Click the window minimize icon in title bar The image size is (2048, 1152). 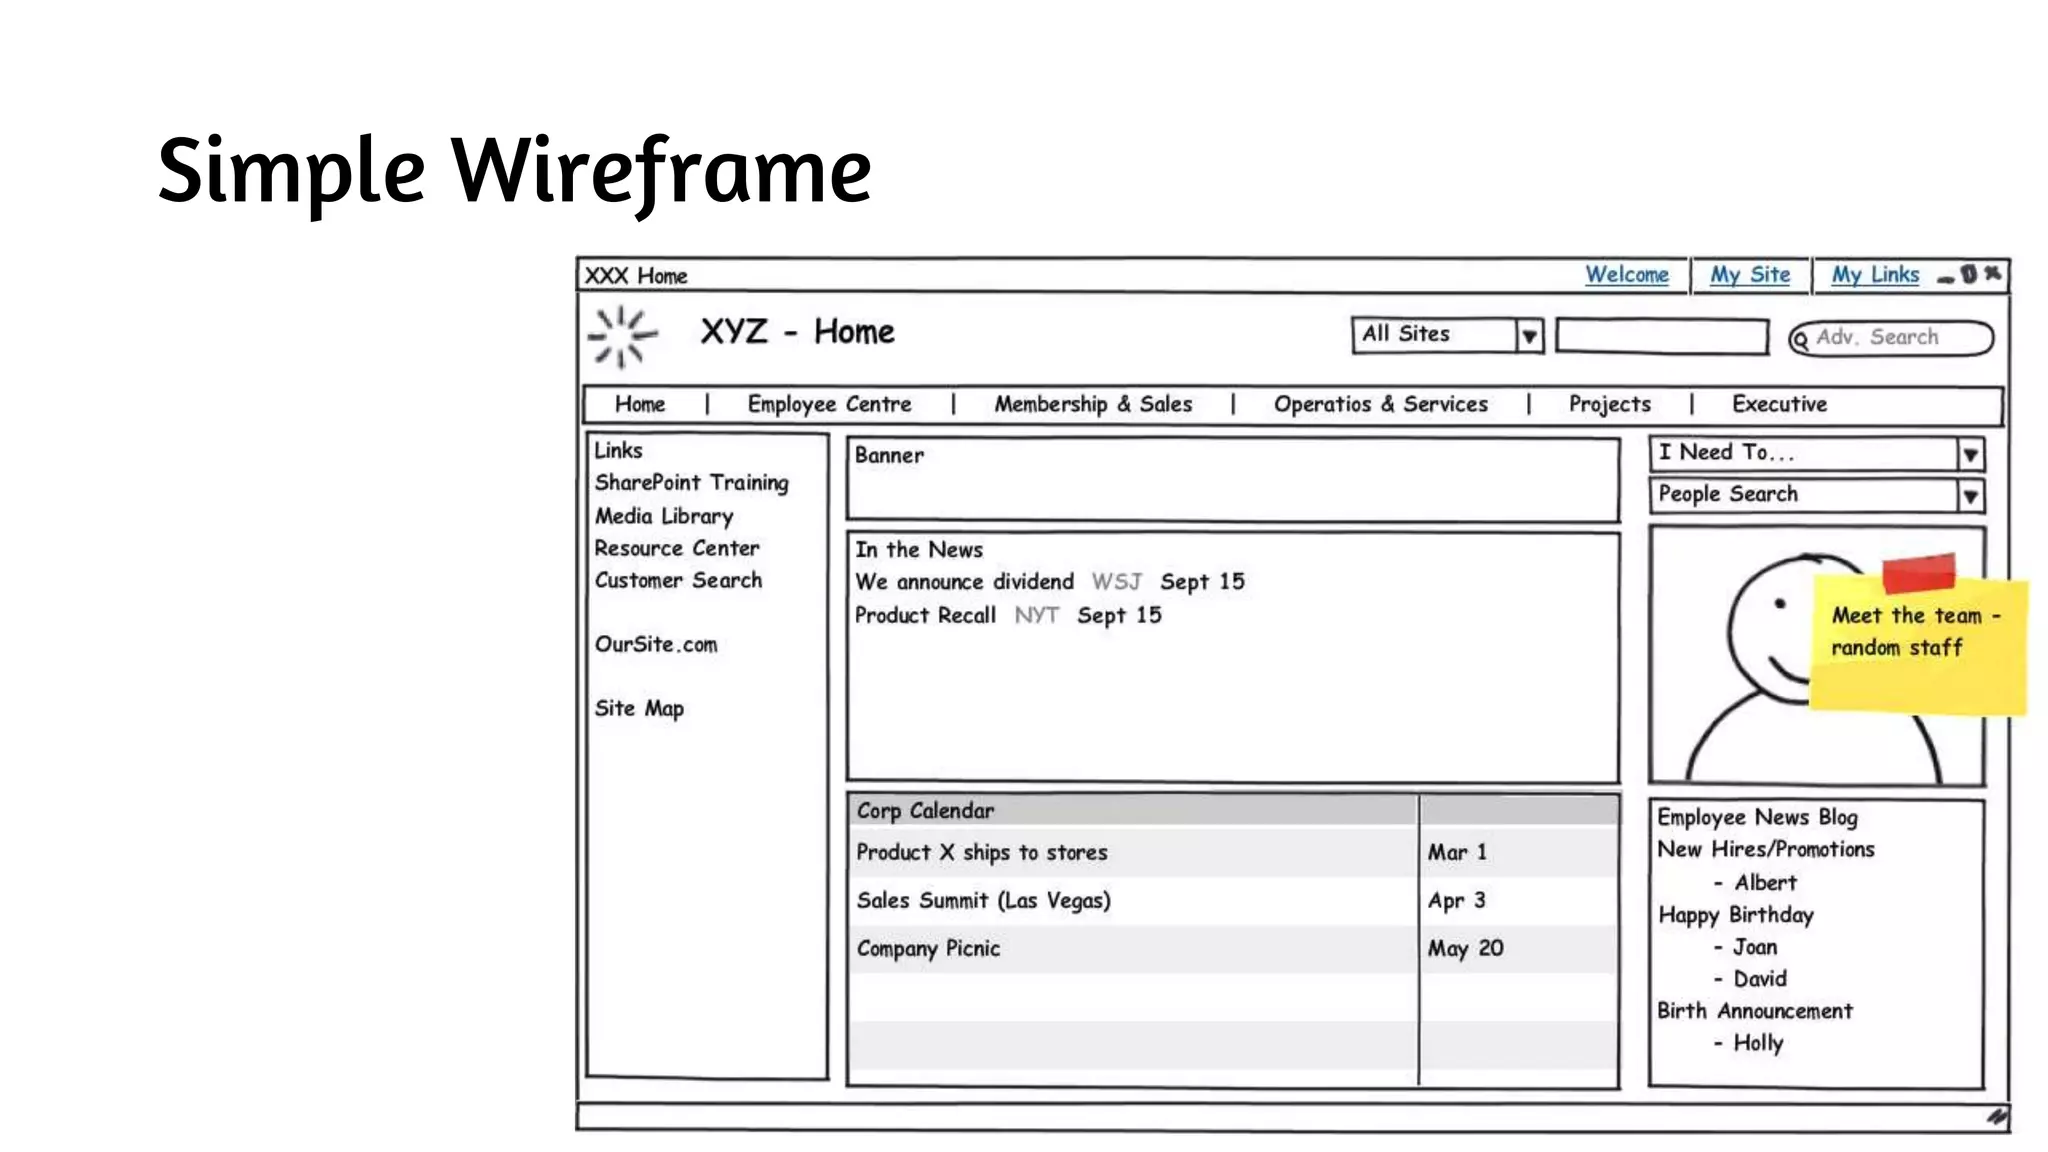1945,279
